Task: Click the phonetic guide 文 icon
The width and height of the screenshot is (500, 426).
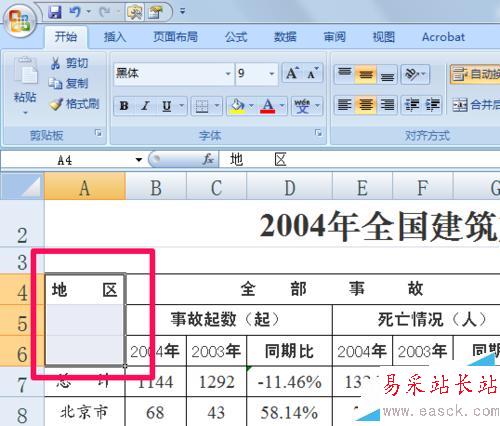Action: click(x=302, y=106)
